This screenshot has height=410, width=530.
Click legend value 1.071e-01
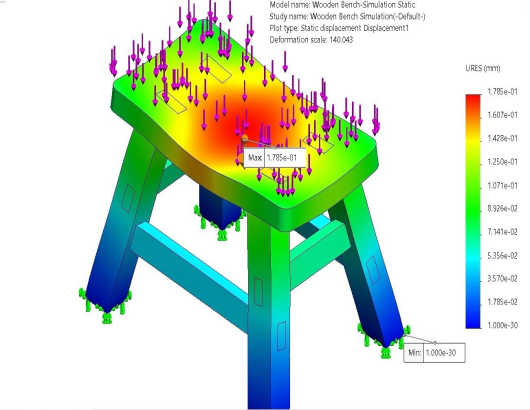coord(502,186)
